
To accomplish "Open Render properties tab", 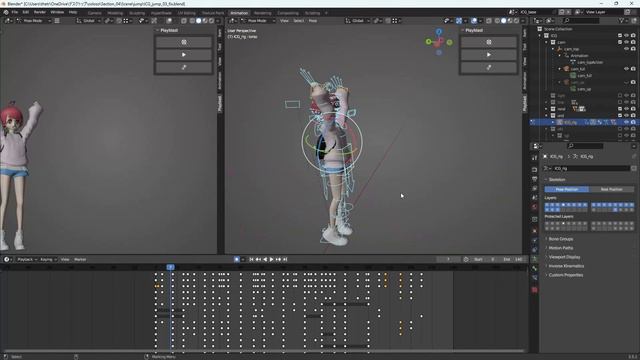I will coord(534,169).
